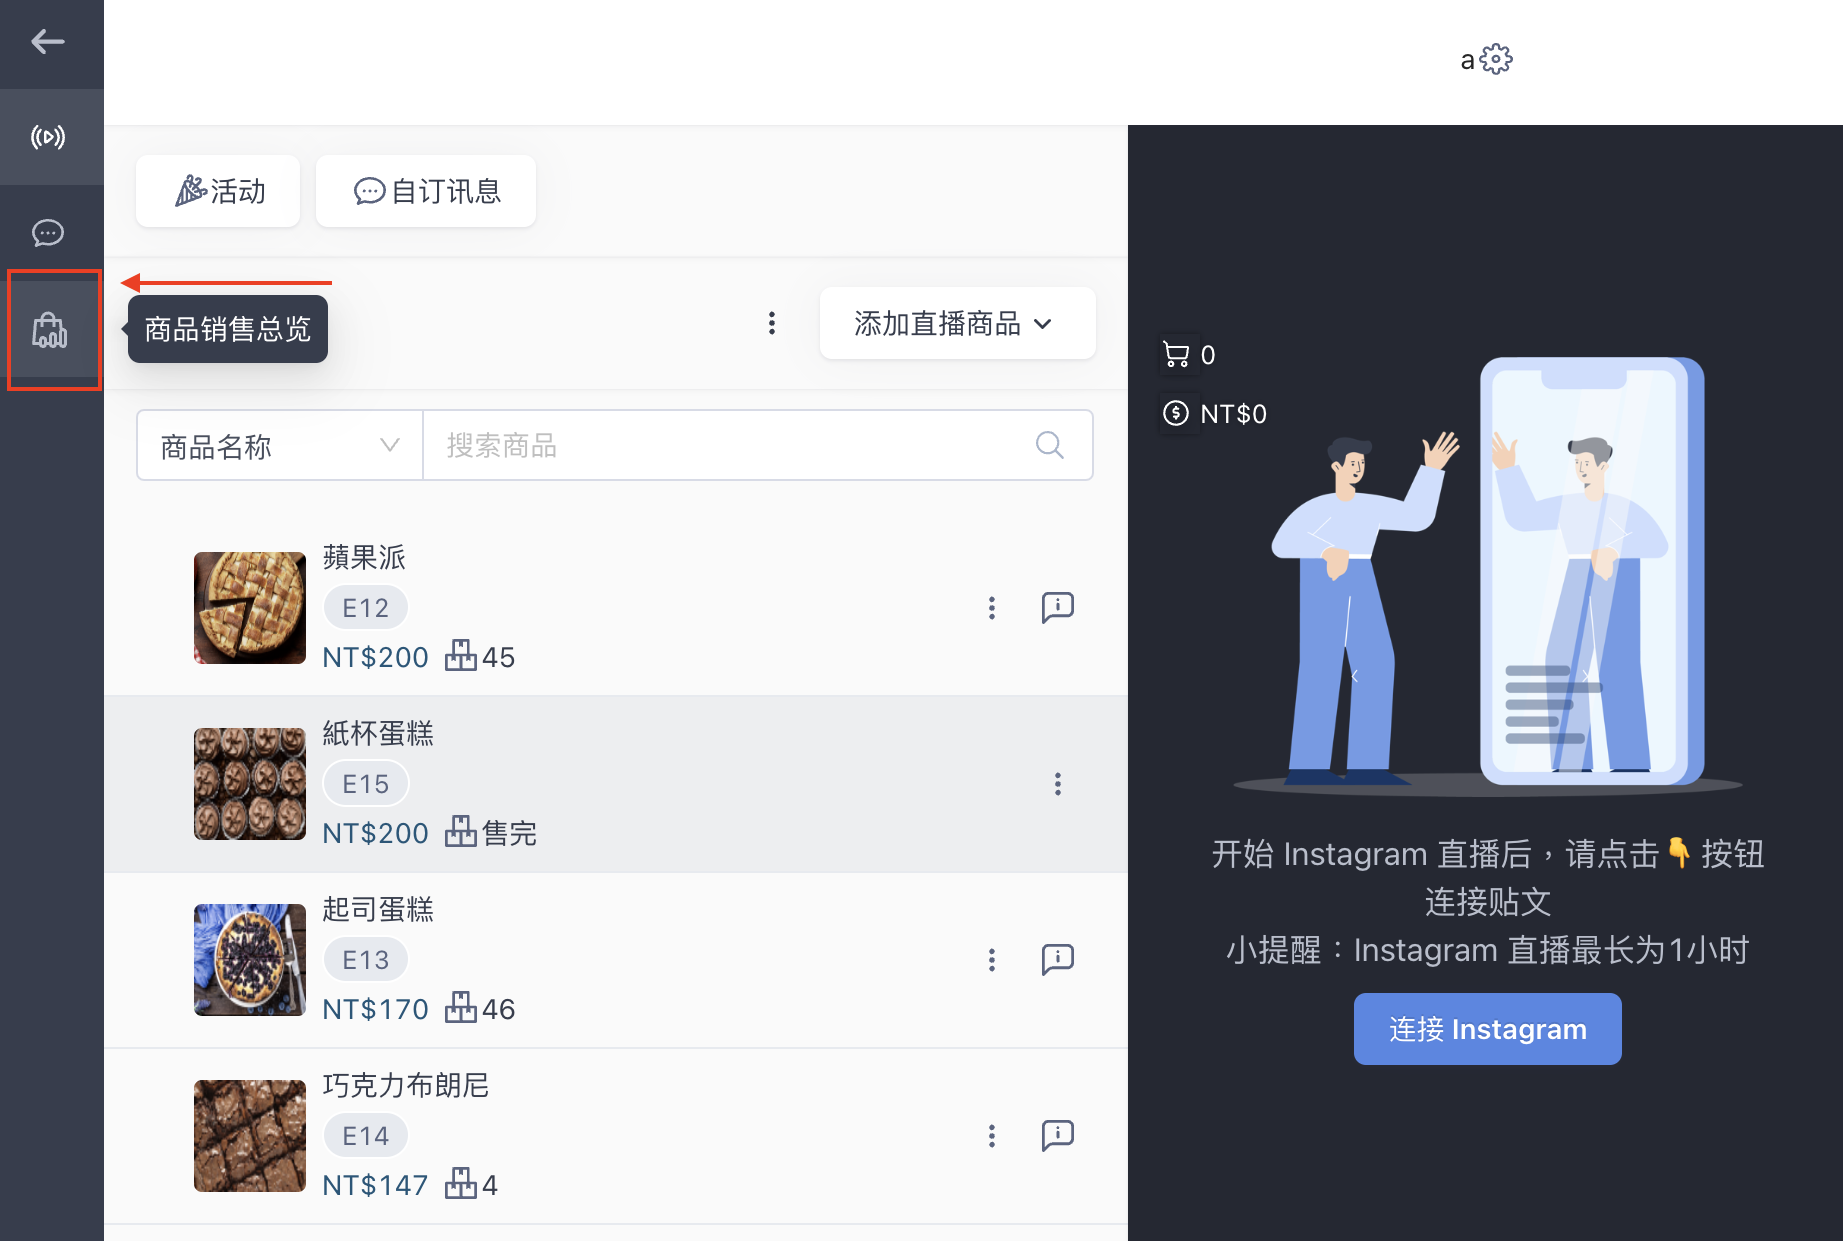
Task: Open the product sales overview sidebar icon
Action: click(50, 330)
